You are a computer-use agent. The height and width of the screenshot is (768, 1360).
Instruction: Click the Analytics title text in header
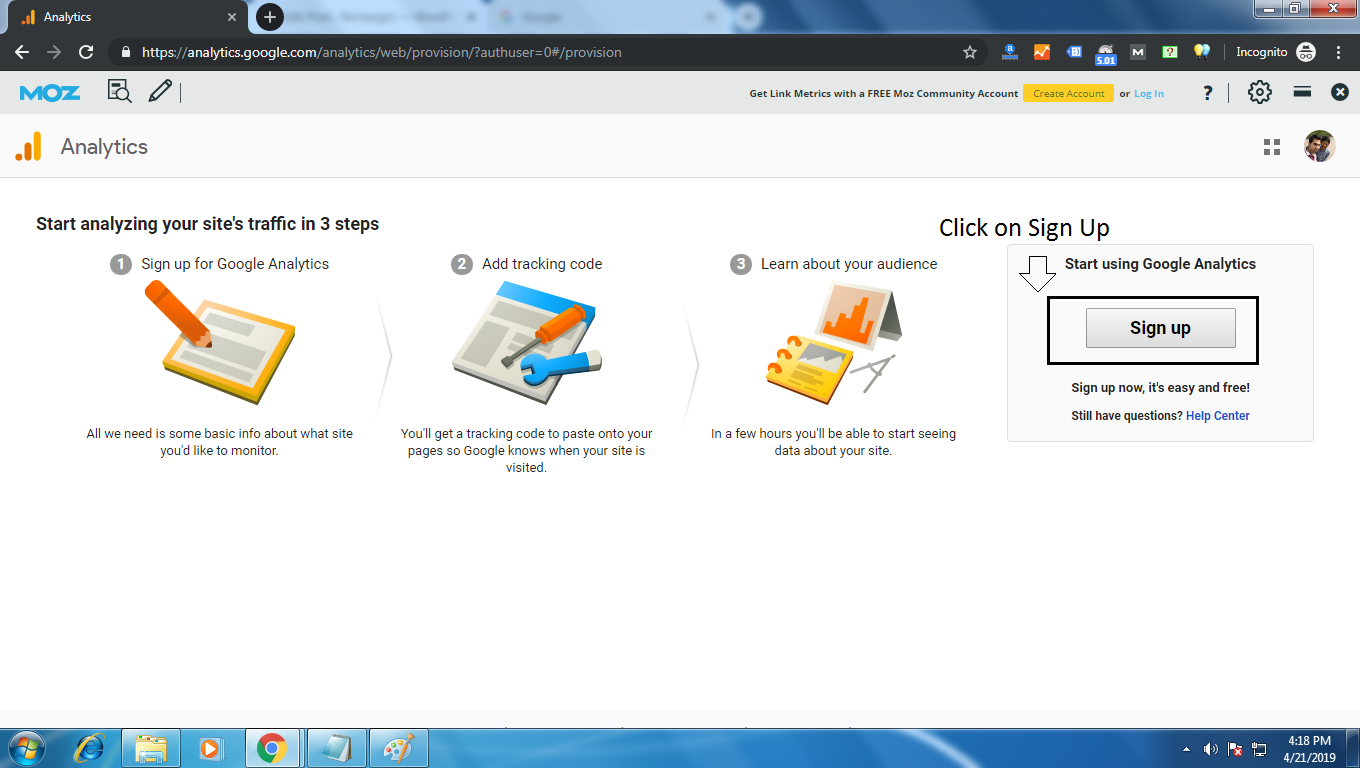tap(104, 147)
